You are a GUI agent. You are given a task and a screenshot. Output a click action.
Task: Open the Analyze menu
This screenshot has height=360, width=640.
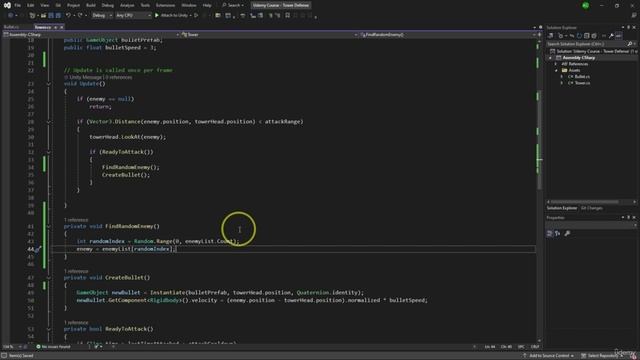coord(127,5)
